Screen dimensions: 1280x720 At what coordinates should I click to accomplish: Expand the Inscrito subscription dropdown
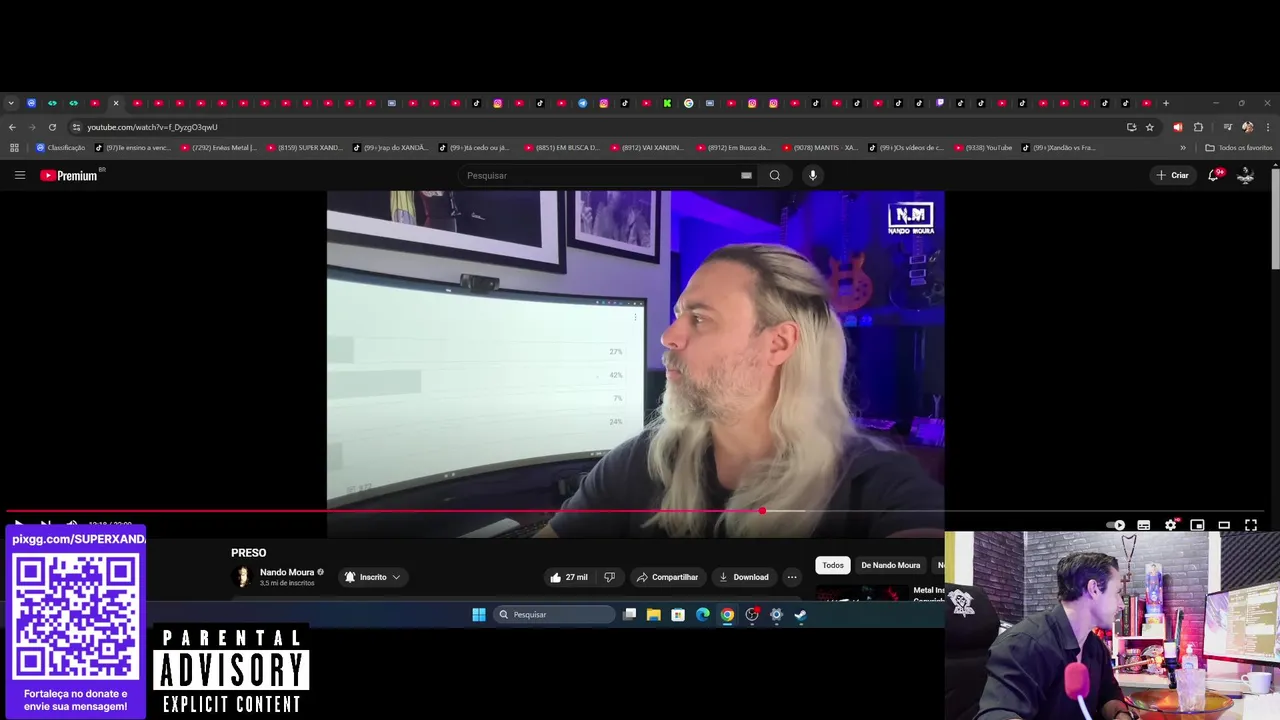click(x=373, y=577)
